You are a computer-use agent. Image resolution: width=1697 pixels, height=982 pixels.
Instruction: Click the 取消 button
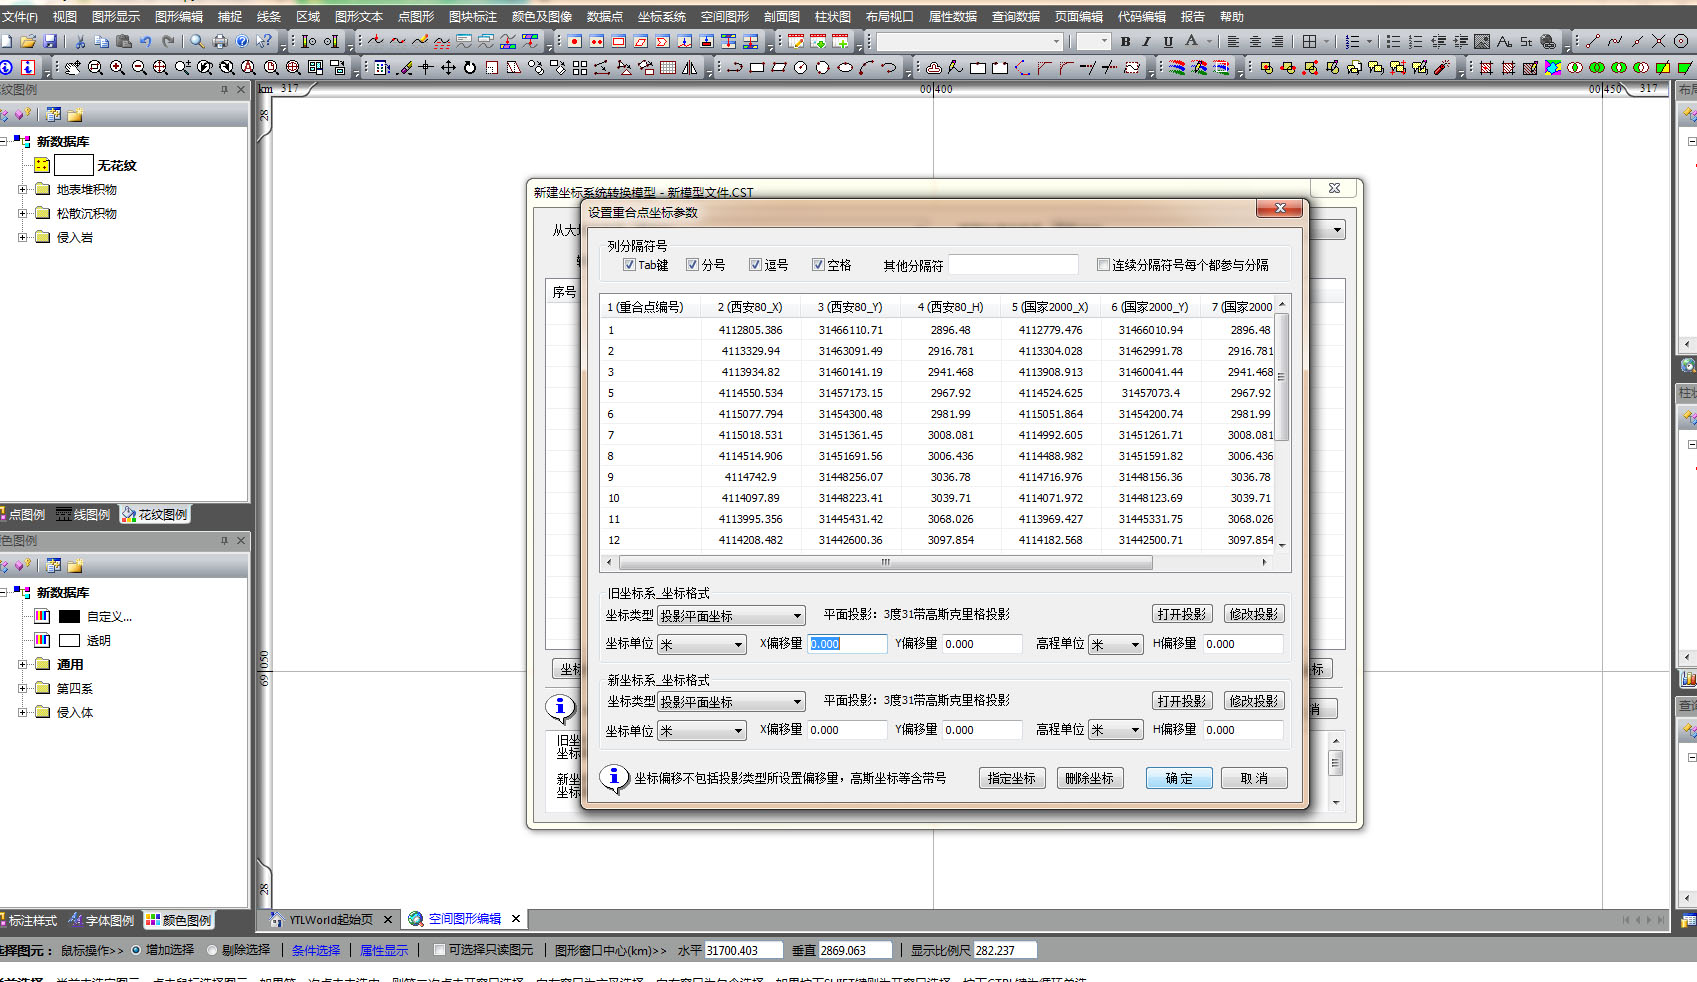click(1254, 778)
